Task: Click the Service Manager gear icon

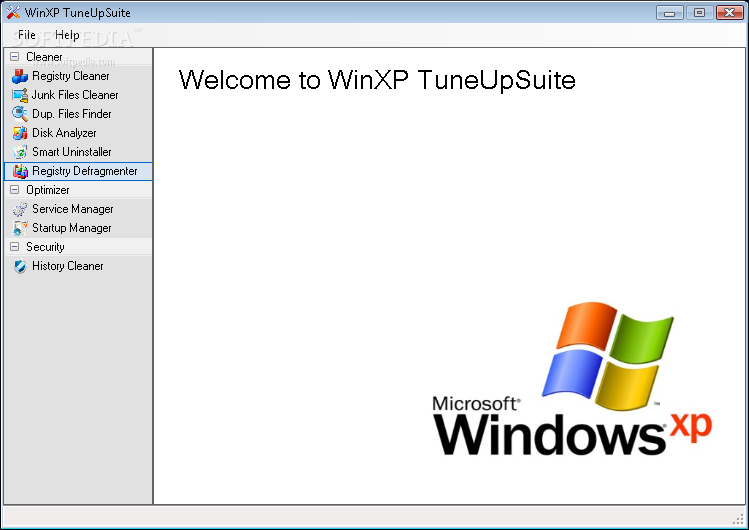Action: pyautogui.click(x=20, y=209)
